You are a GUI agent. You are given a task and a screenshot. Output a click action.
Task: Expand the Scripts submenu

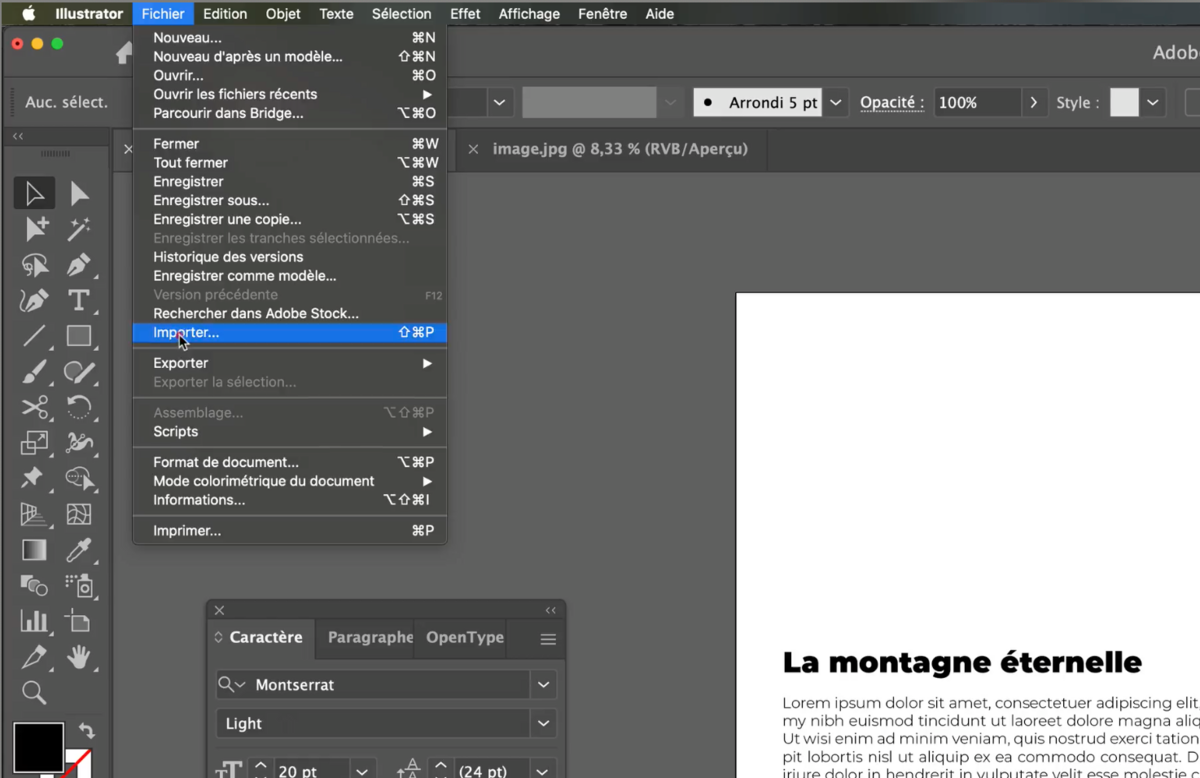pyautogui.click(x=290, y=432)
